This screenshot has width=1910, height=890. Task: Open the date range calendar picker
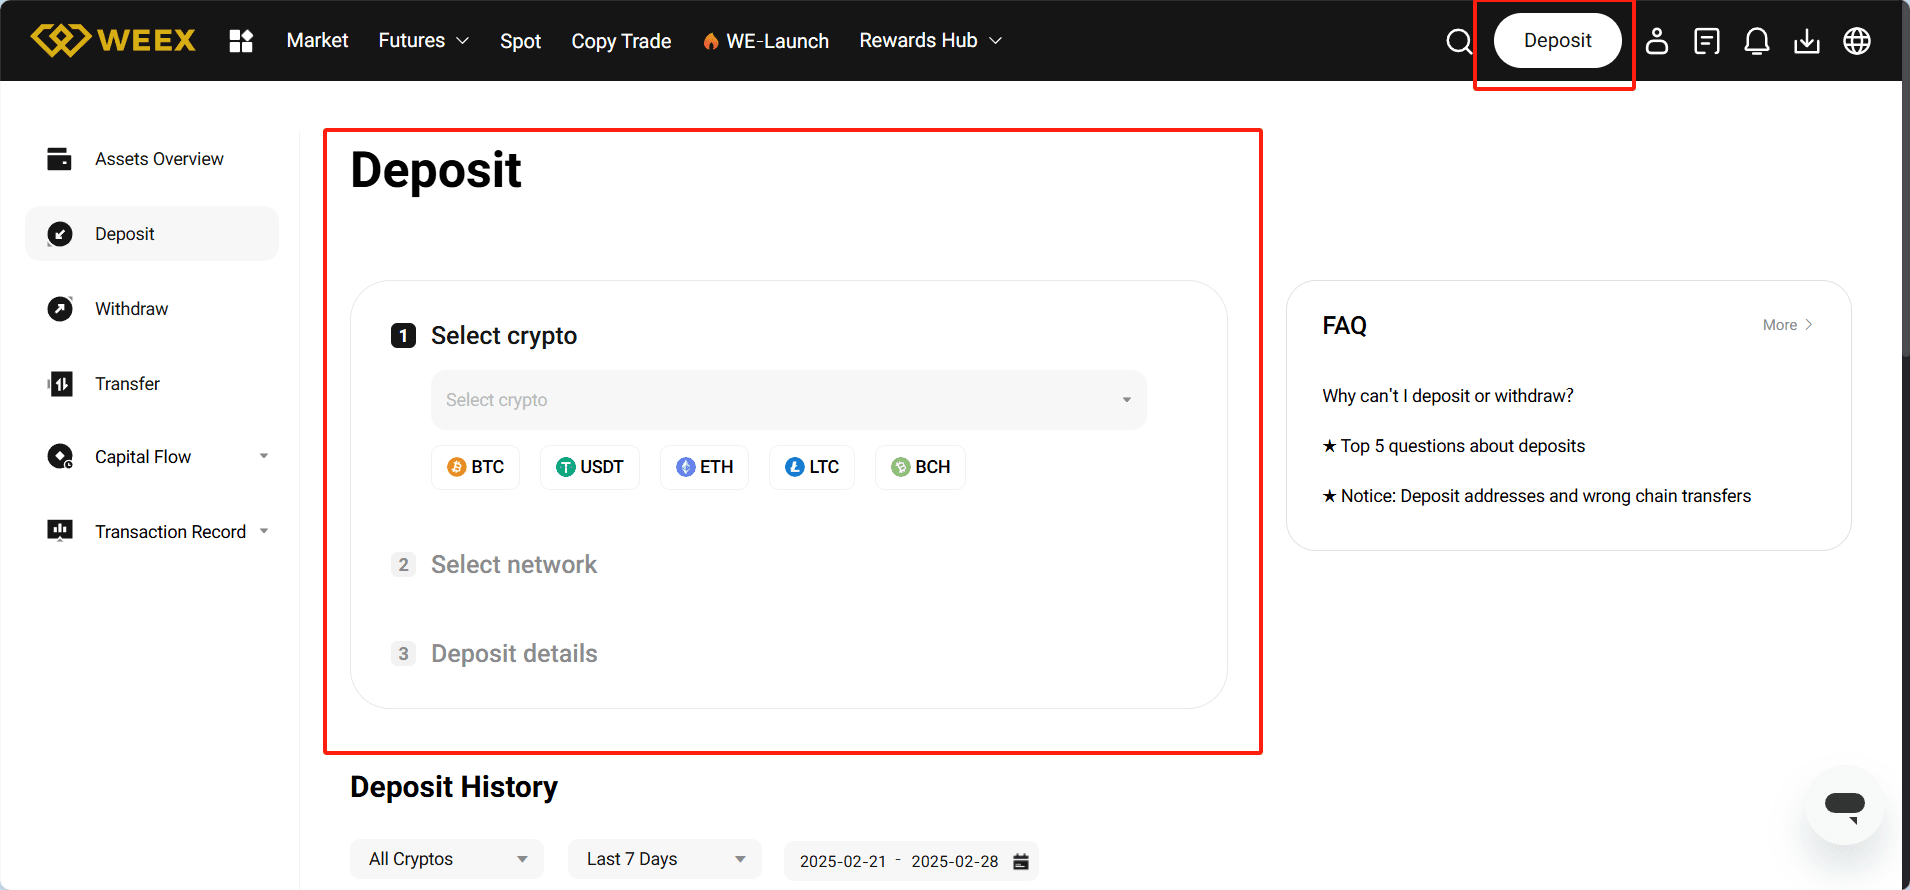pyautogui.click(x=1021, y=861)
